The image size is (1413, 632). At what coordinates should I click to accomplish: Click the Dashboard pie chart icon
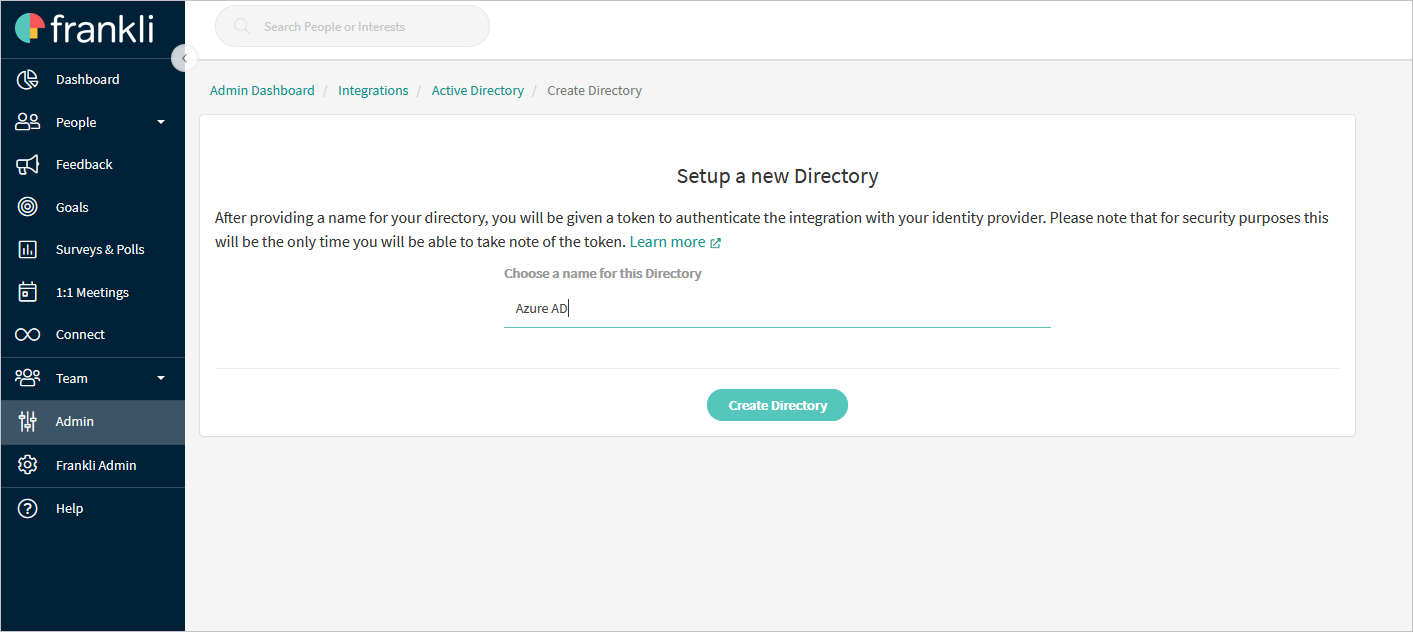point(28,79)
